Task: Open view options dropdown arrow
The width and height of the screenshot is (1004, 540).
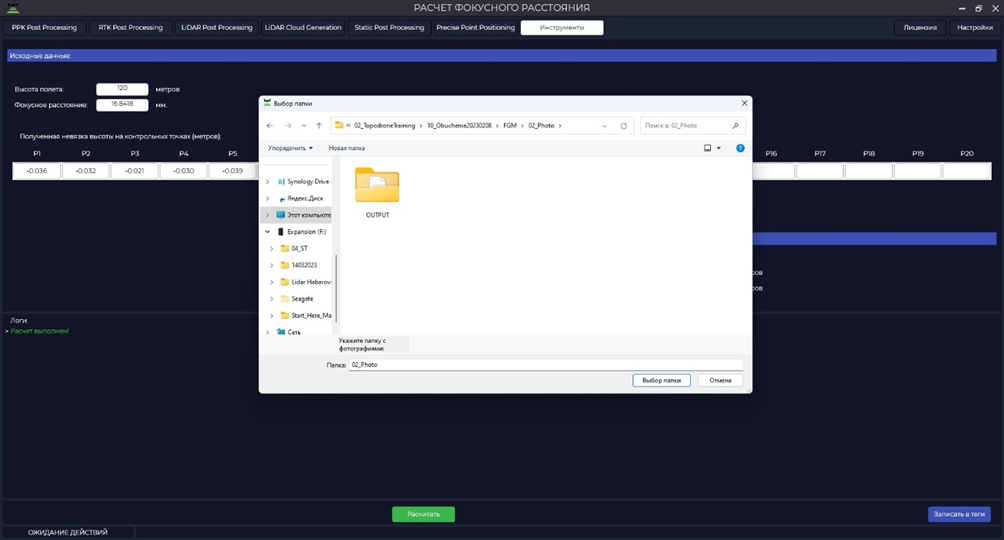Action: tap(718, 148)
